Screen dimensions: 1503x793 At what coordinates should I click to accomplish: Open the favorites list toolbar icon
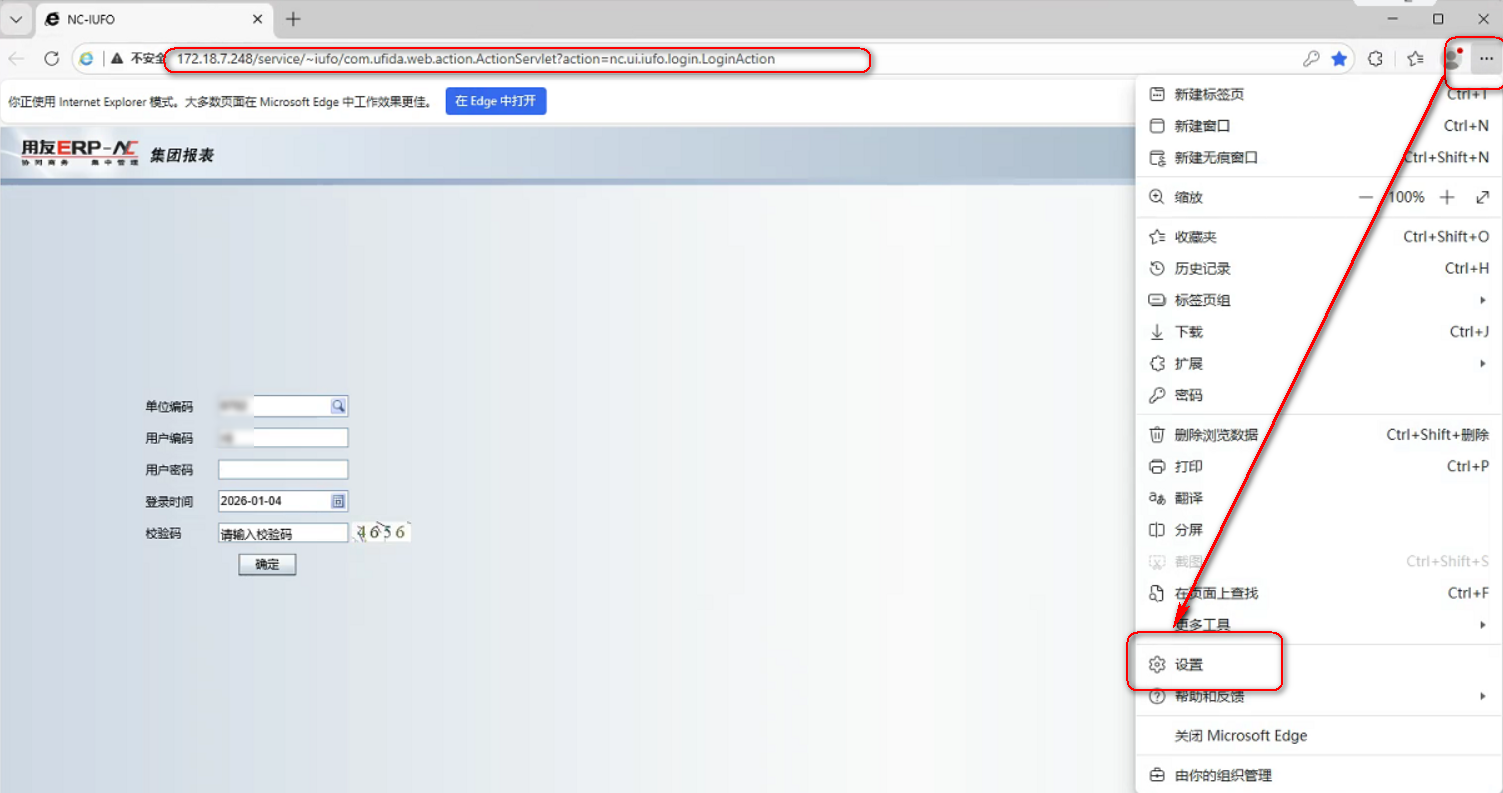[1415, 59]
